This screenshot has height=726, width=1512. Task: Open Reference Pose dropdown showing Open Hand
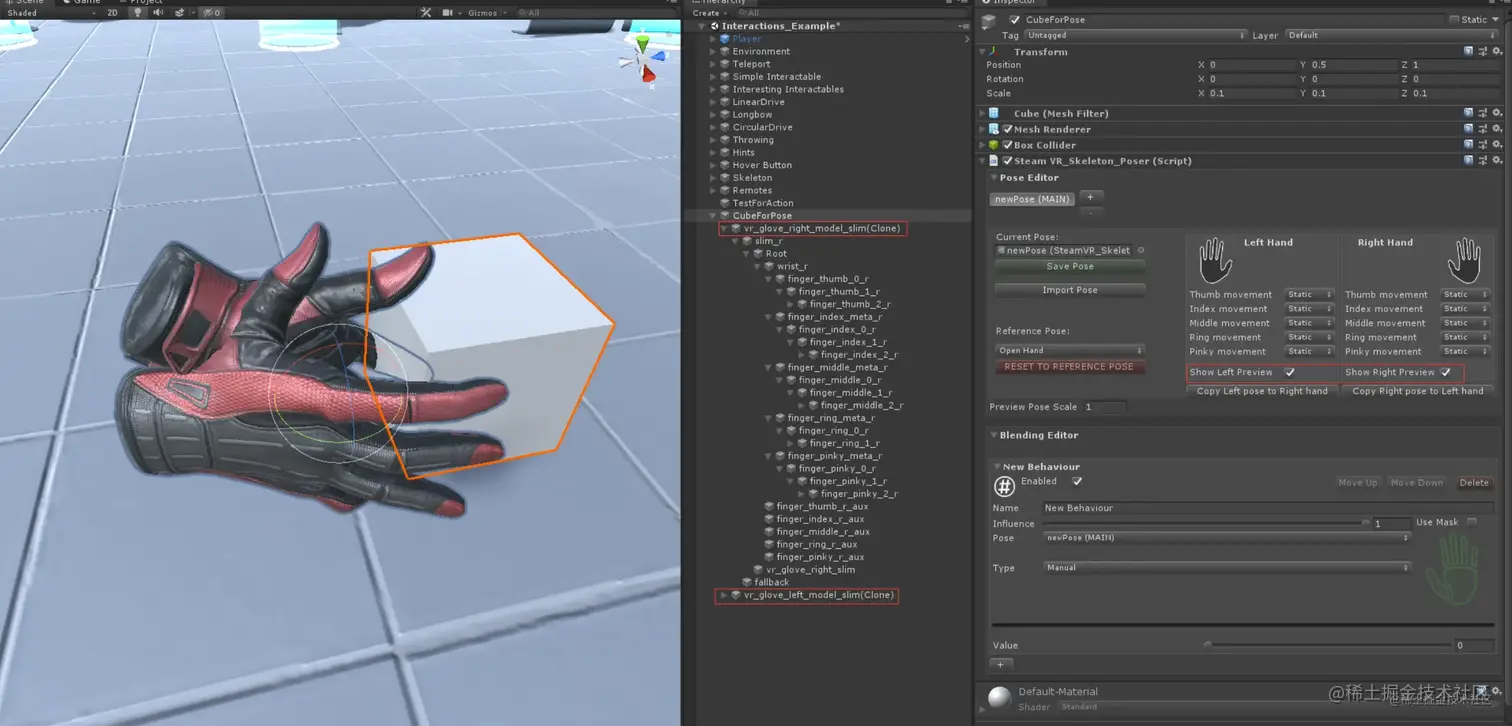(x=1070, y=350)
